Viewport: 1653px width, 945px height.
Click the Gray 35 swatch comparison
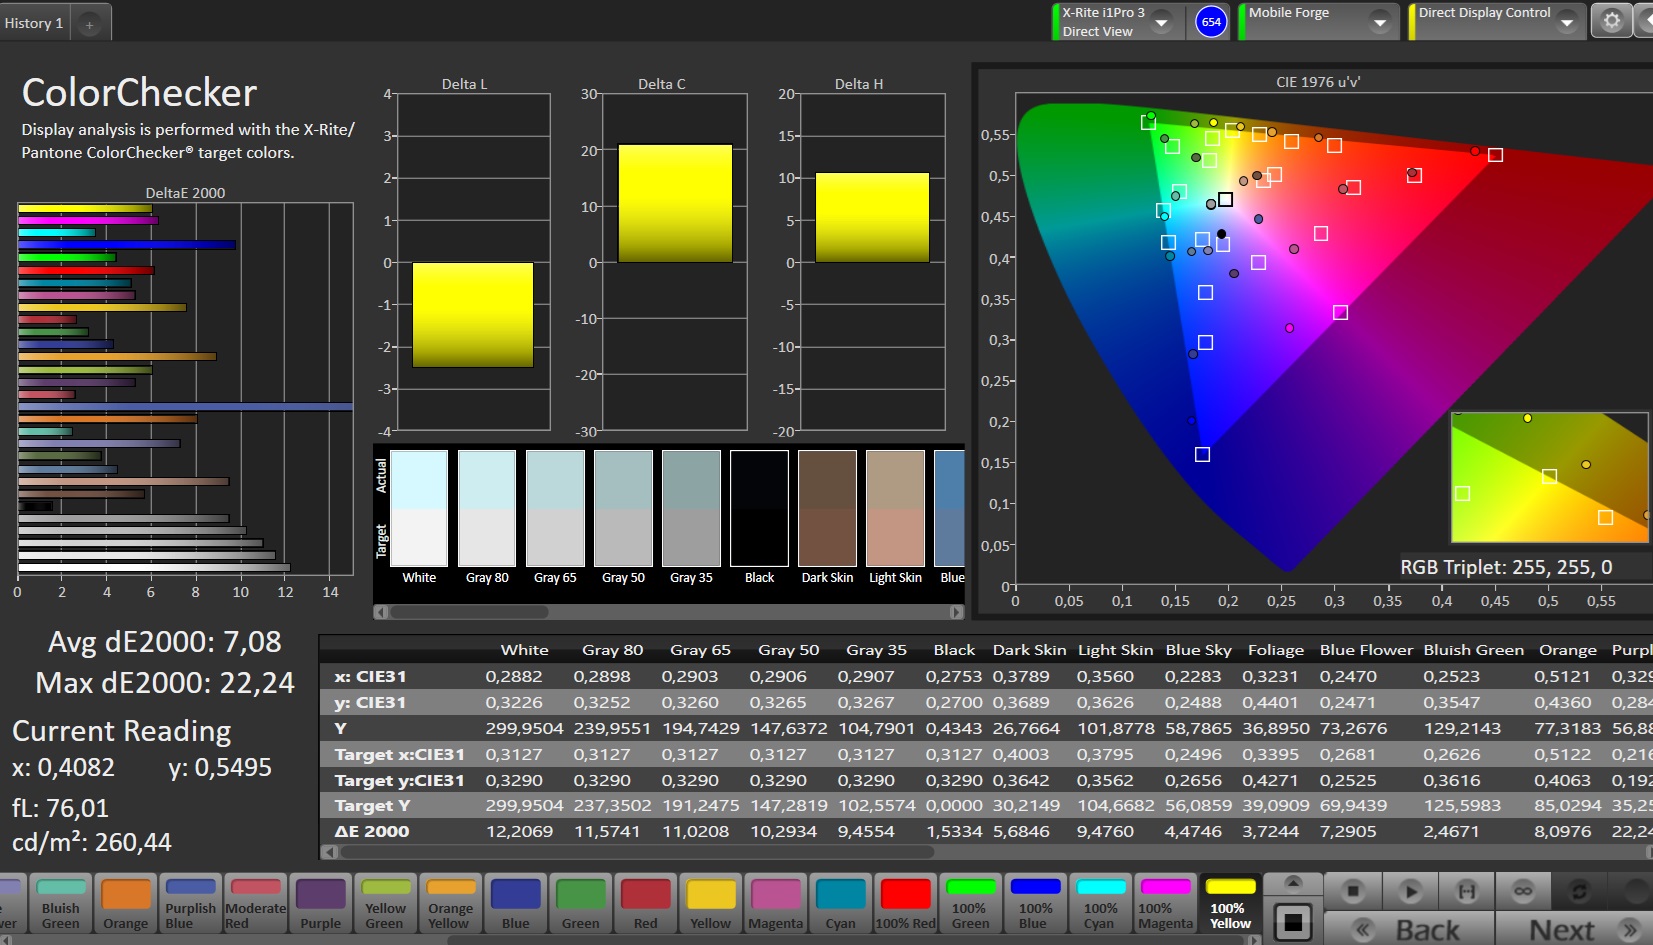pyautogui.click(x=691, y=508)
